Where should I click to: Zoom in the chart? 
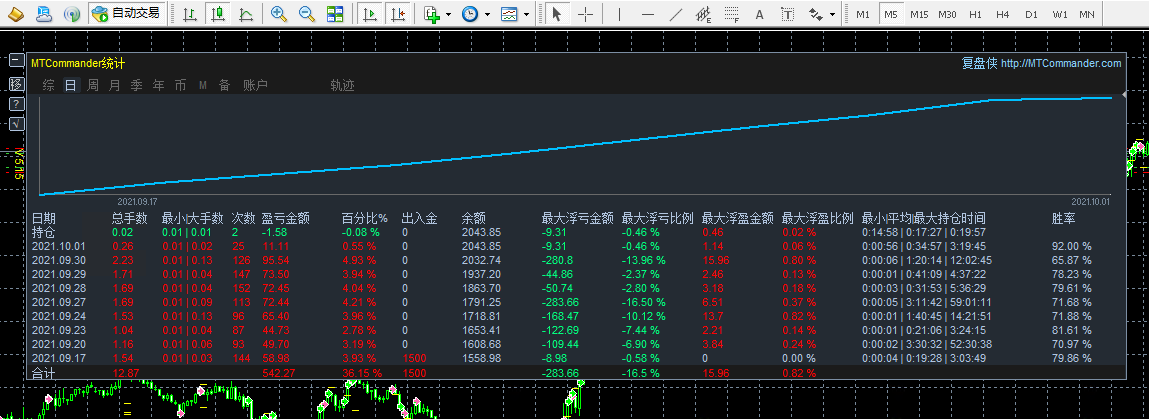(278, 13)
